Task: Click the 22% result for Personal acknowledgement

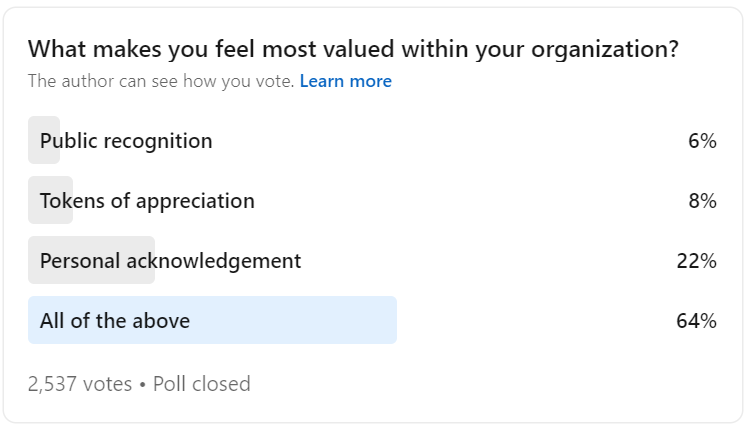Action: 696,261
